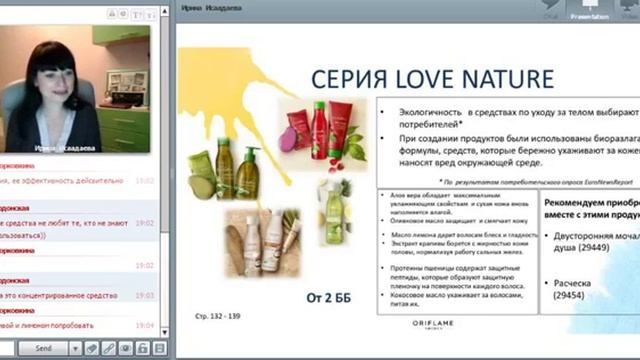Image resolution: width=640 pixels, height=360 pixels.
Task: Switch to the Chat tab with speech bubble
Action: click(550, 10)
